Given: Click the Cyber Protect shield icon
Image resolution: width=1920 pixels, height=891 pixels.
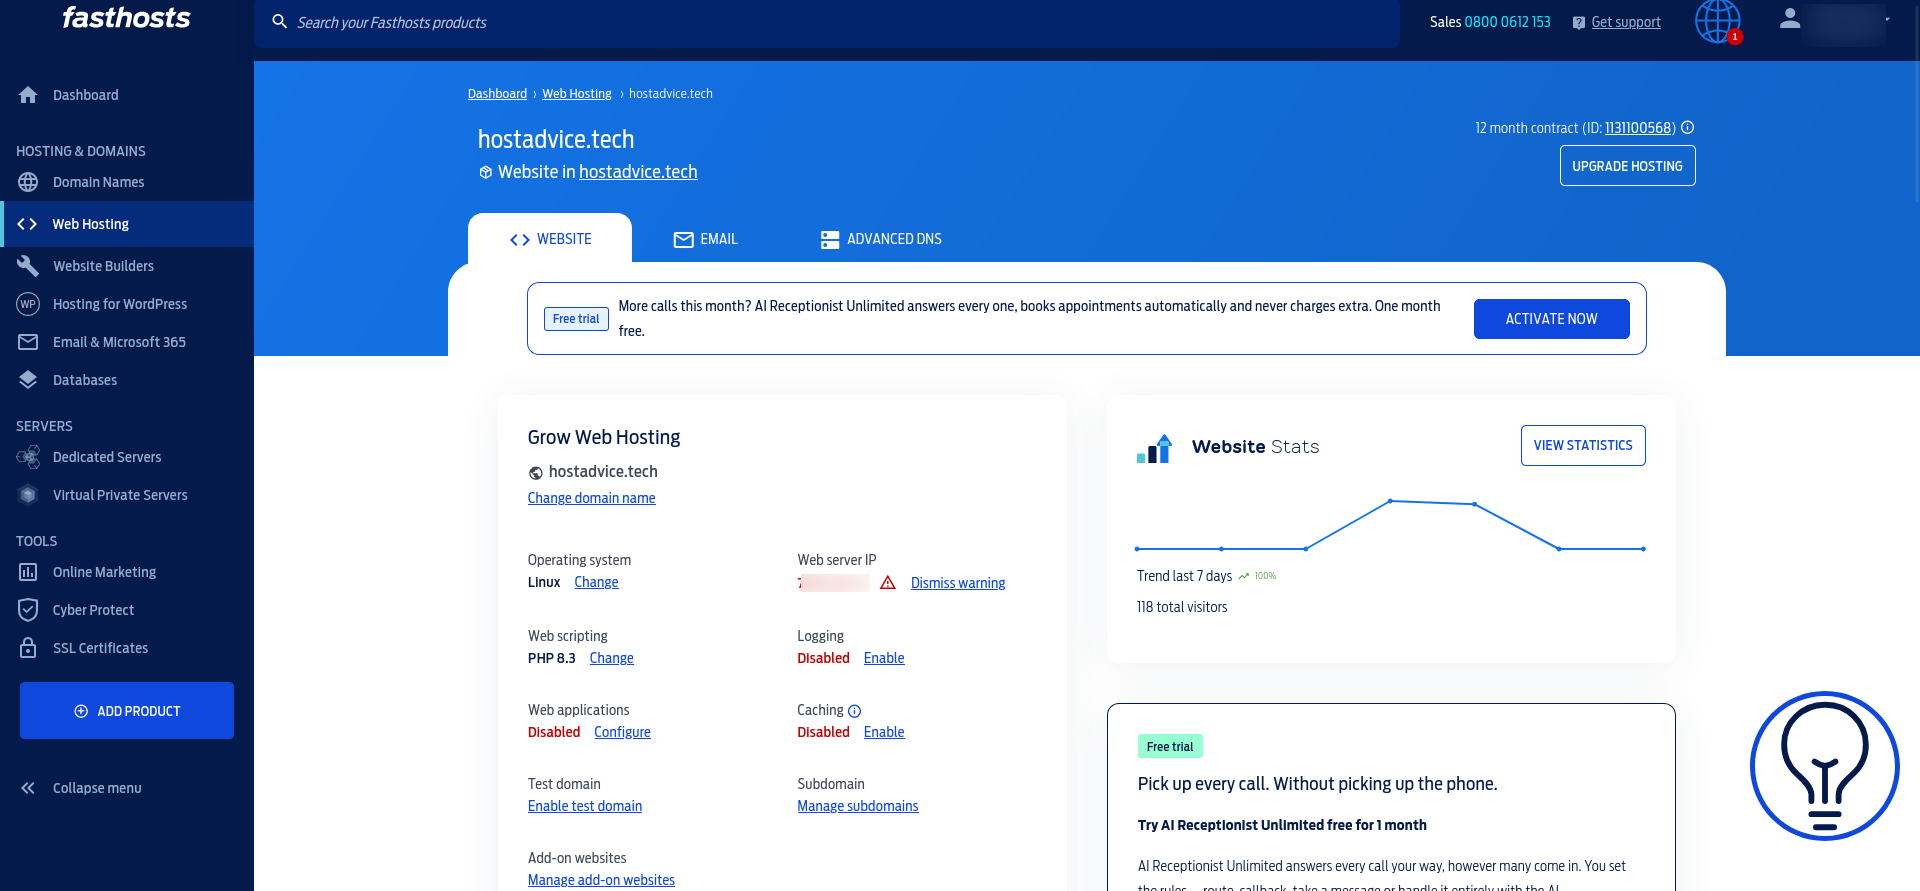Looking at the screenshot, I should [28, 610].
